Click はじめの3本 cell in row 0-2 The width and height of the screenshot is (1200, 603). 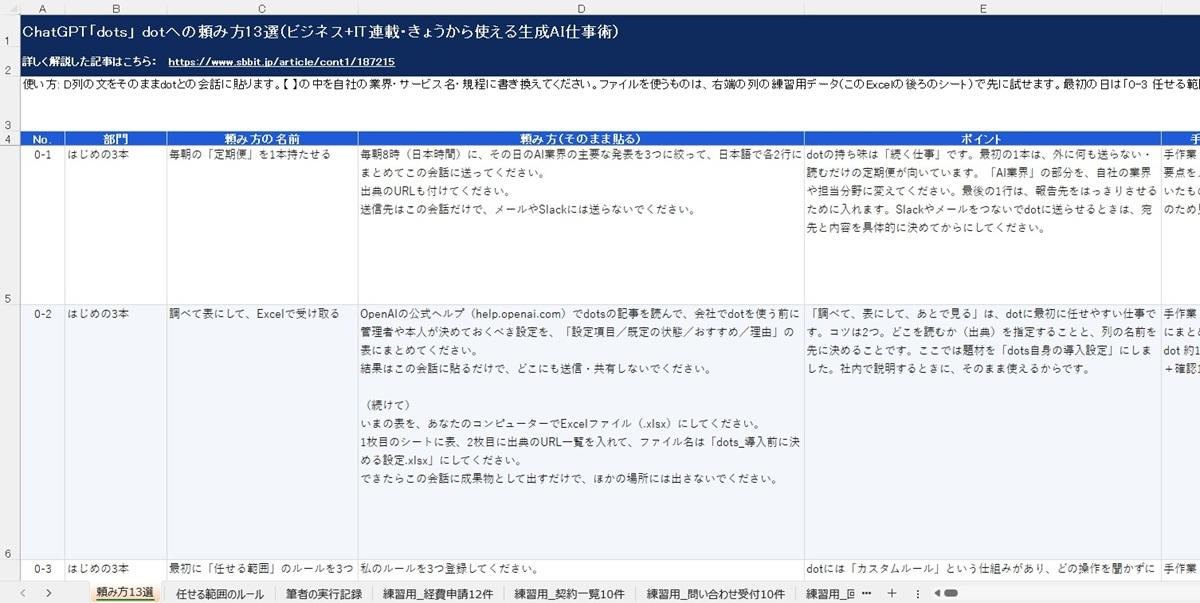[115, 432]
